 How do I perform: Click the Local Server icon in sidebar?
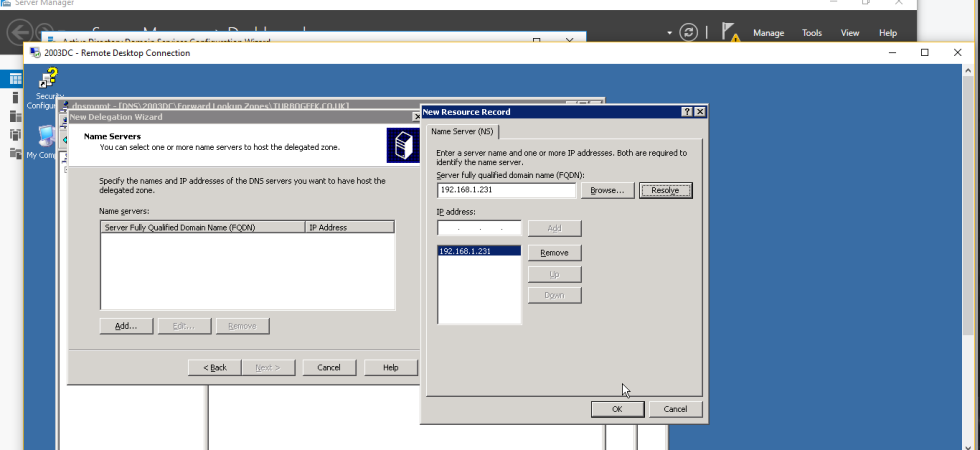(x=15, y=98)
